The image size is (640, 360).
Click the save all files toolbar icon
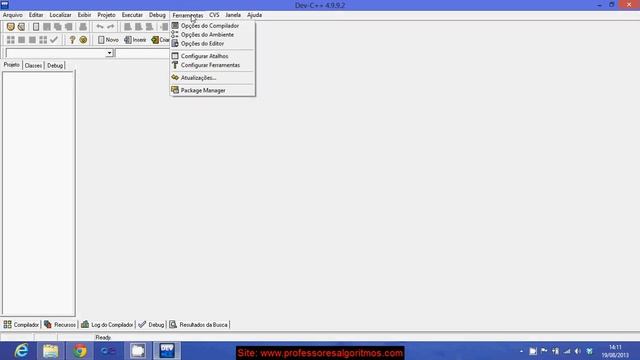(x=58, y=27)
